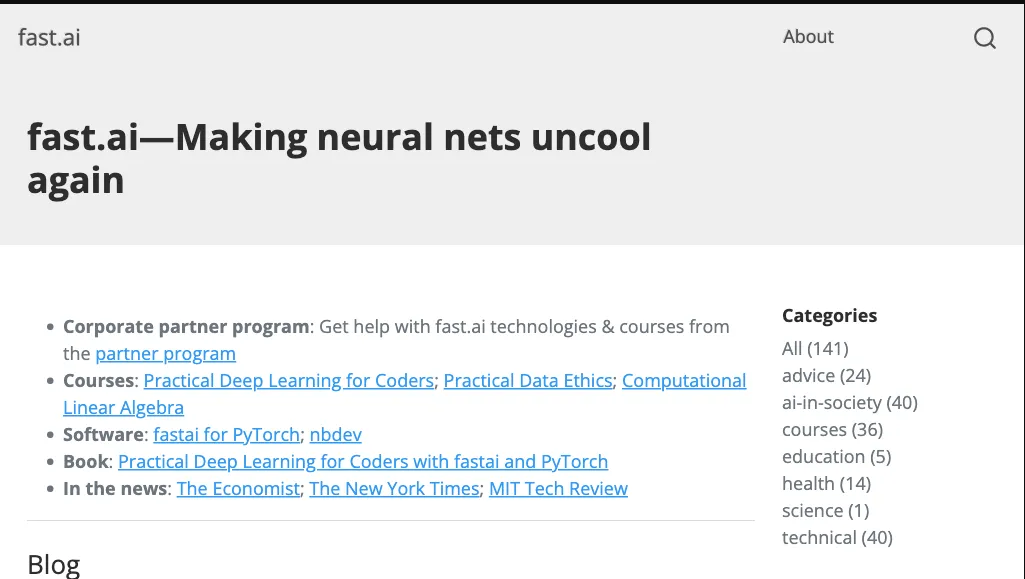Open fastai for PyTorch software link

pyautogui.click(x=226, y=435)
